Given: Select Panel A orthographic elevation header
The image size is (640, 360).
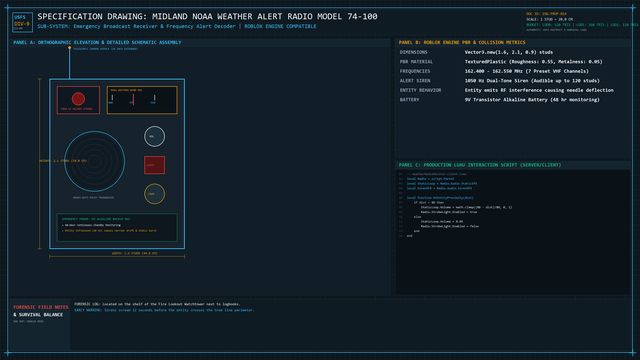Looking at the screenshot, I should tap(97, 42).
